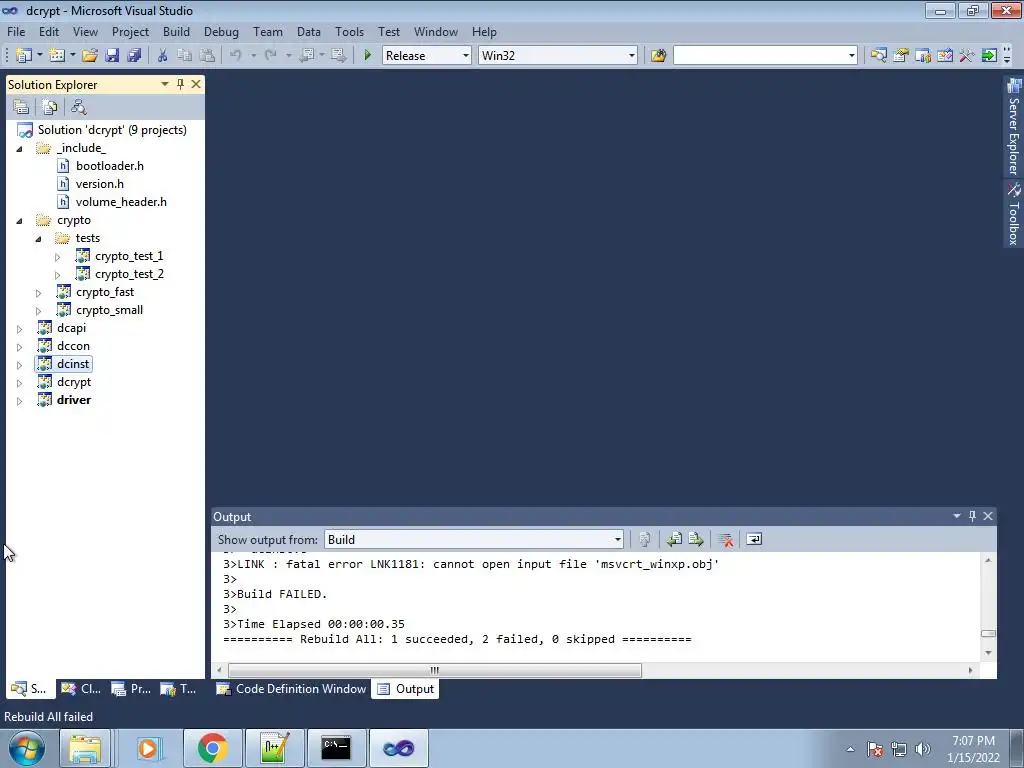This screenshot has height=768, width=1024.
Task: Open the Project menu
Action: click(131, 31)
